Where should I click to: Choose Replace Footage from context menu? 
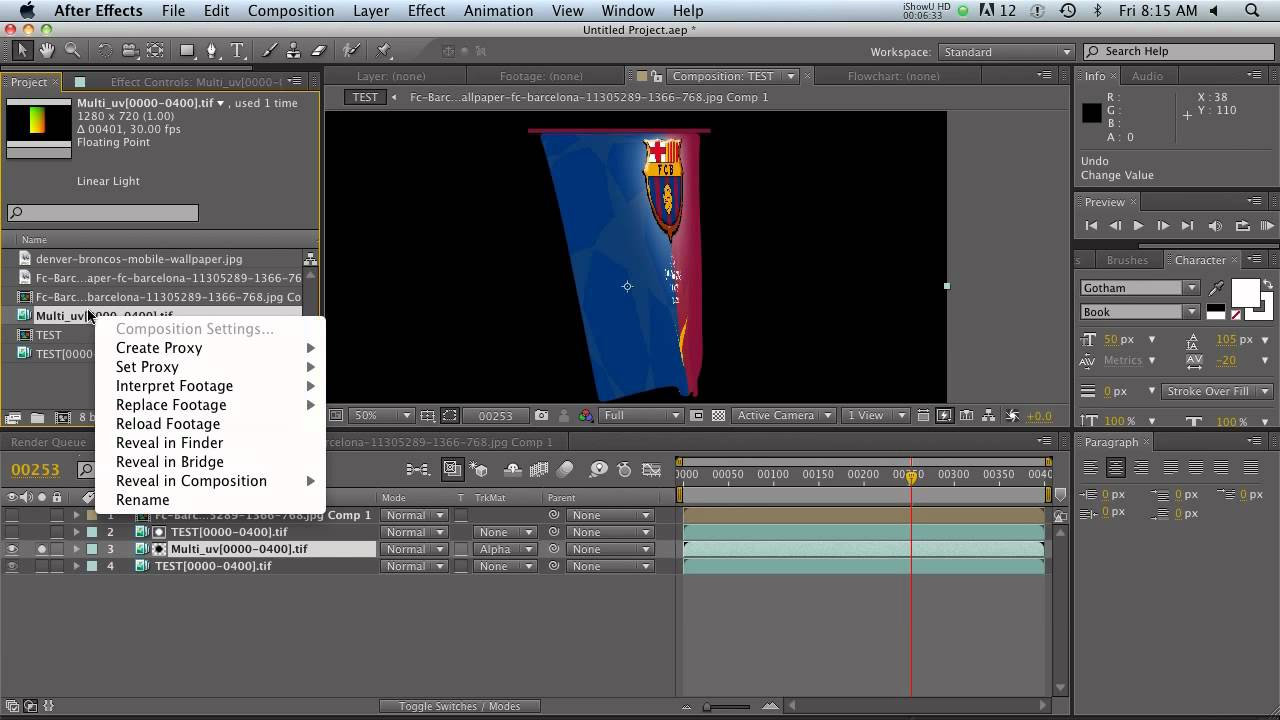point(171,405)
